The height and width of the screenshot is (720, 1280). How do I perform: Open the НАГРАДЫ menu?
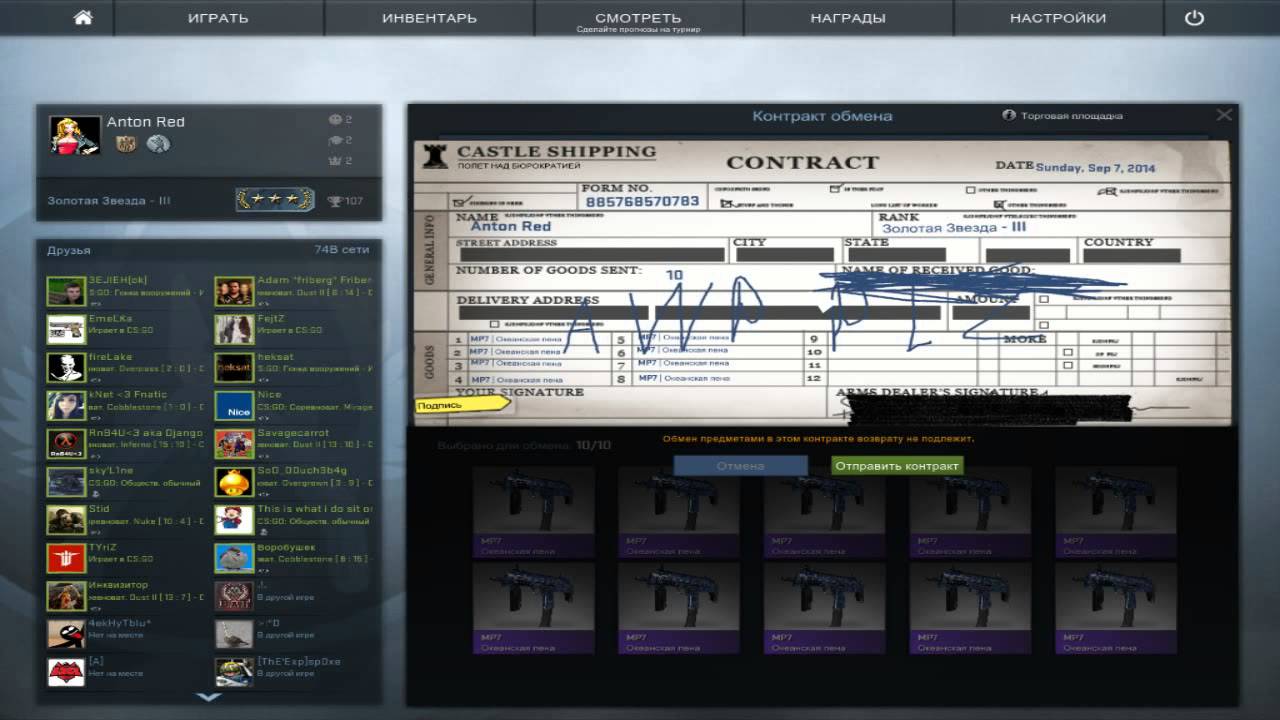coord(848,18)
